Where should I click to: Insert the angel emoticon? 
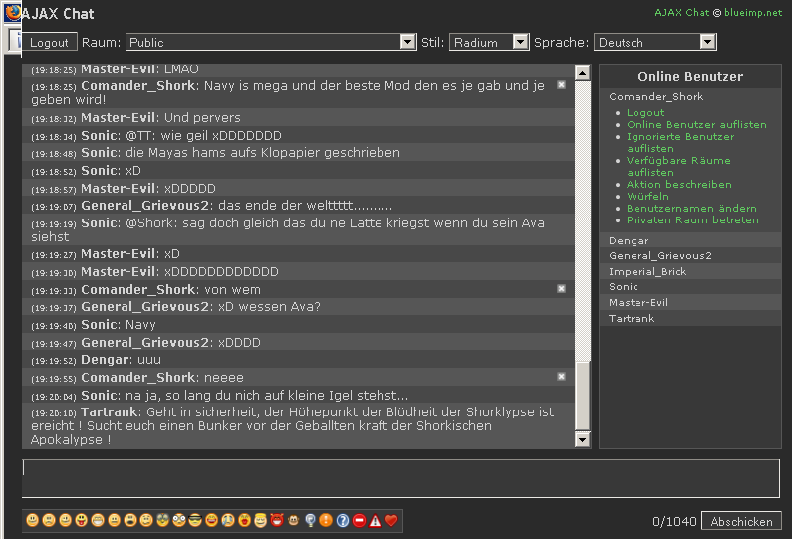pos(261,520)
